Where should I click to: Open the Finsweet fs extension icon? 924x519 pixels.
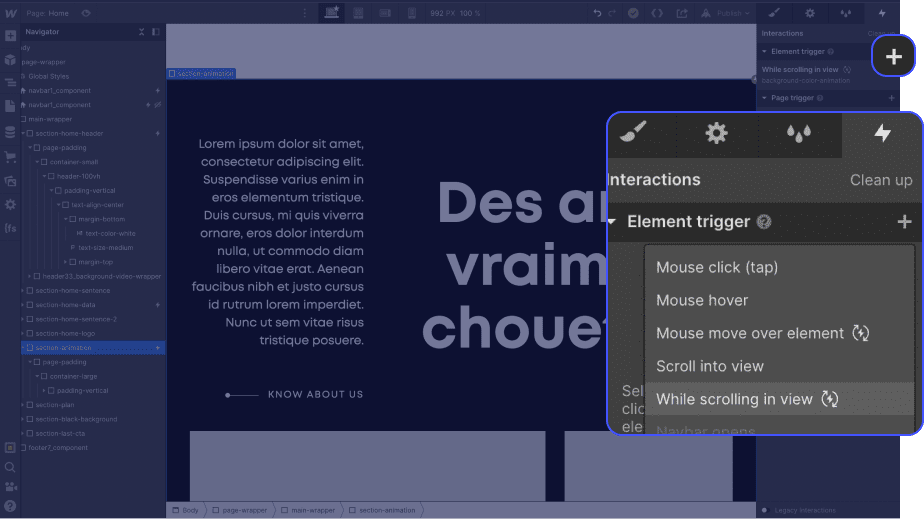pyautogui.click(x=10, y=228)
